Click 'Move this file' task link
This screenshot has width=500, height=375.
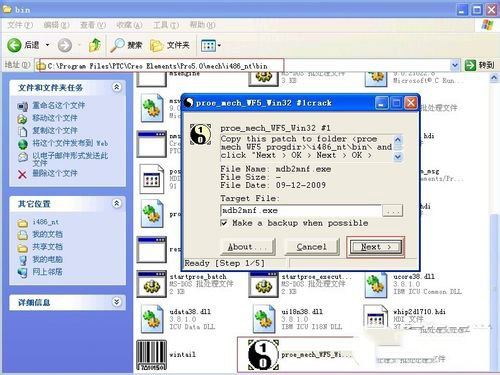tap(55, 118)
